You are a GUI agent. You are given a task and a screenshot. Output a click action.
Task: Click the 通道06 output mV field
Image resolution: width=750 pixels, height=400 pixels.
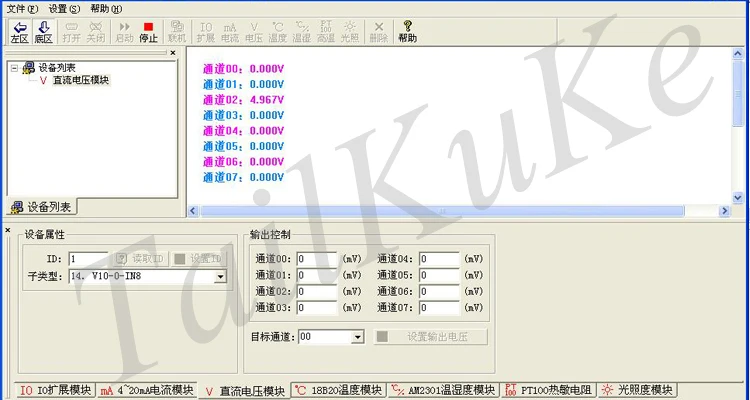(x=440, y=291)
